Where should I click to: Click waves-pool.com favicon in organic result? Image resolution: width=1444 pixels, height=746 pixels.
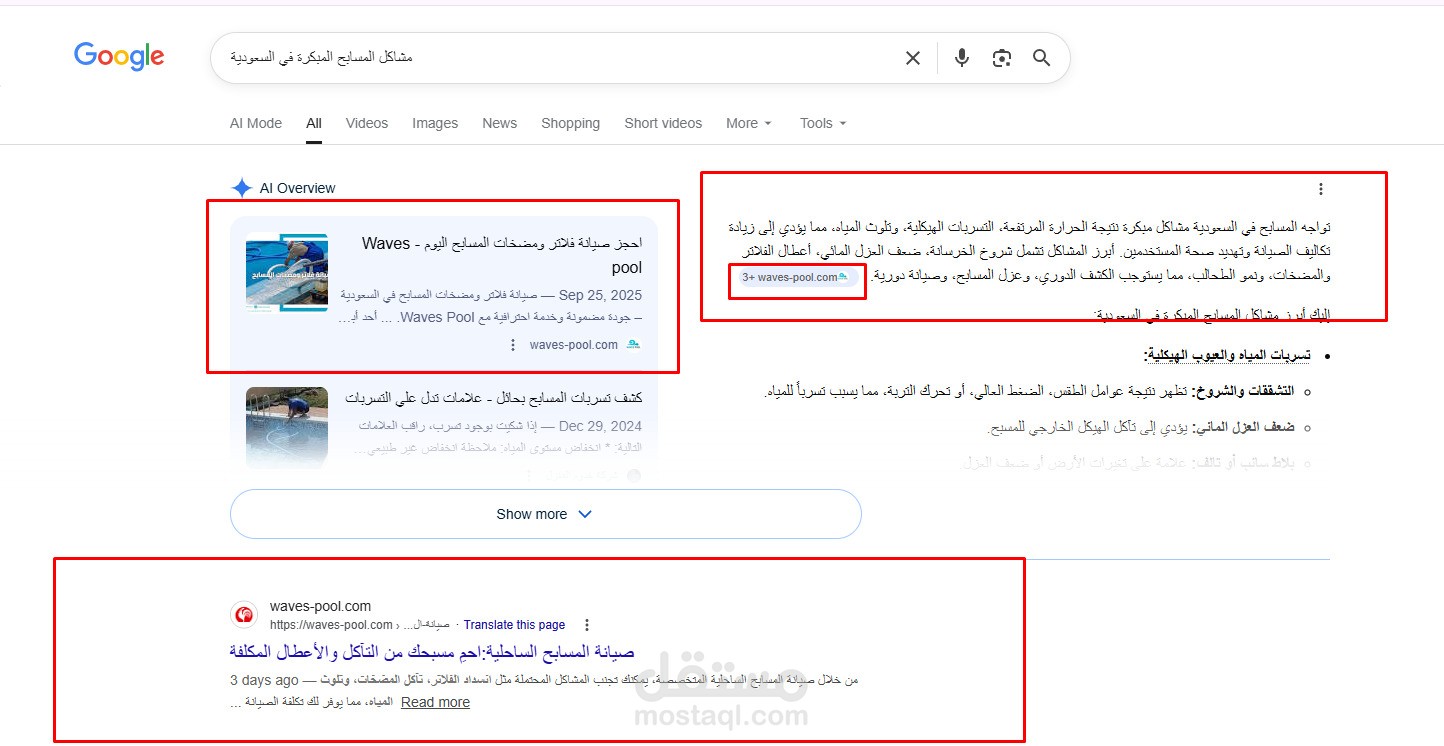[244, 615]
